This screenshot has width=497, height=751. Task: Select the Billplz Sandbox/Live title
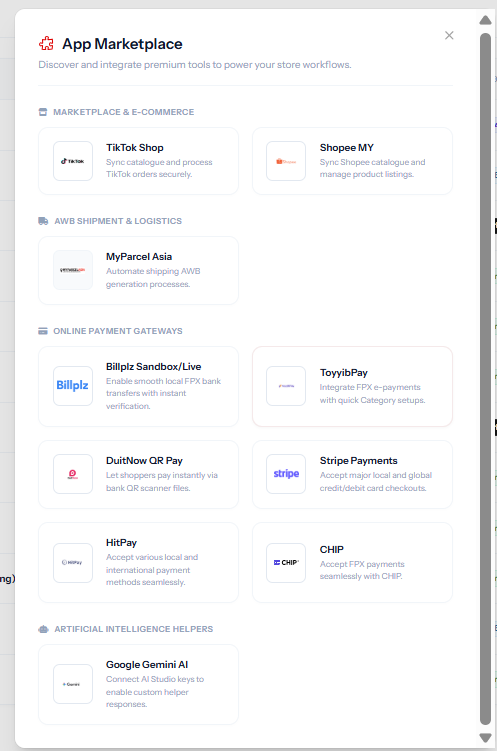[153, 366]
